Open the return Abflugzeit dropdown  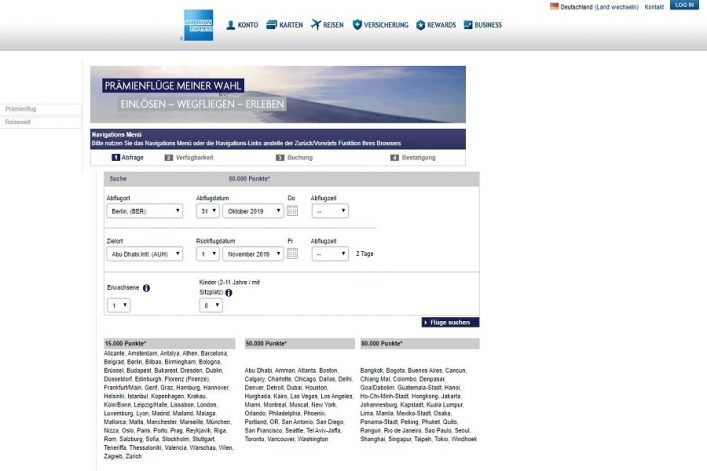(330, 254)
